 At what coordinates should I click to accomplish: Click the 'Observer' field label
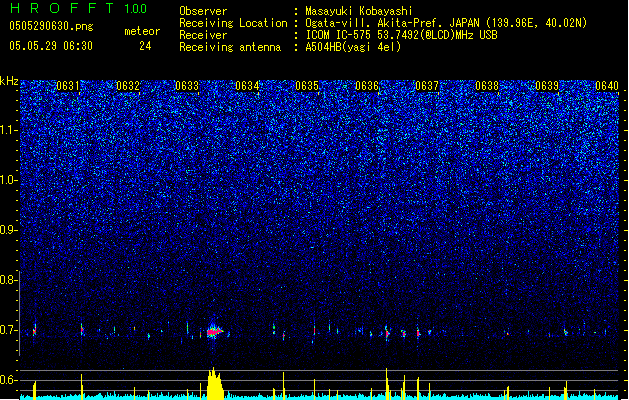pyautogui.click(x=203, y=11)
